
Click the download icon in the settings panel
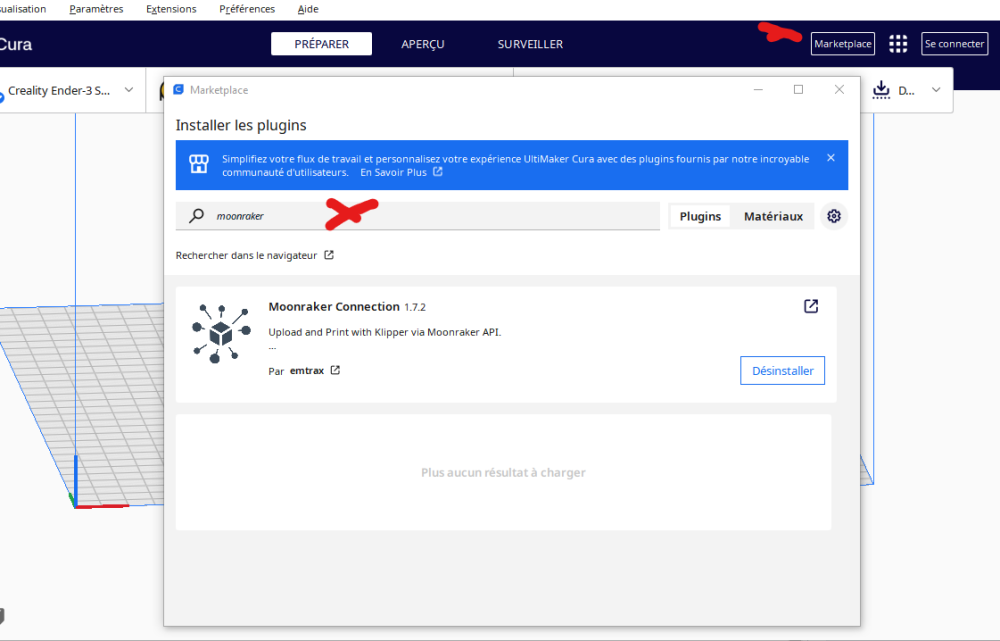pos(881,89)
